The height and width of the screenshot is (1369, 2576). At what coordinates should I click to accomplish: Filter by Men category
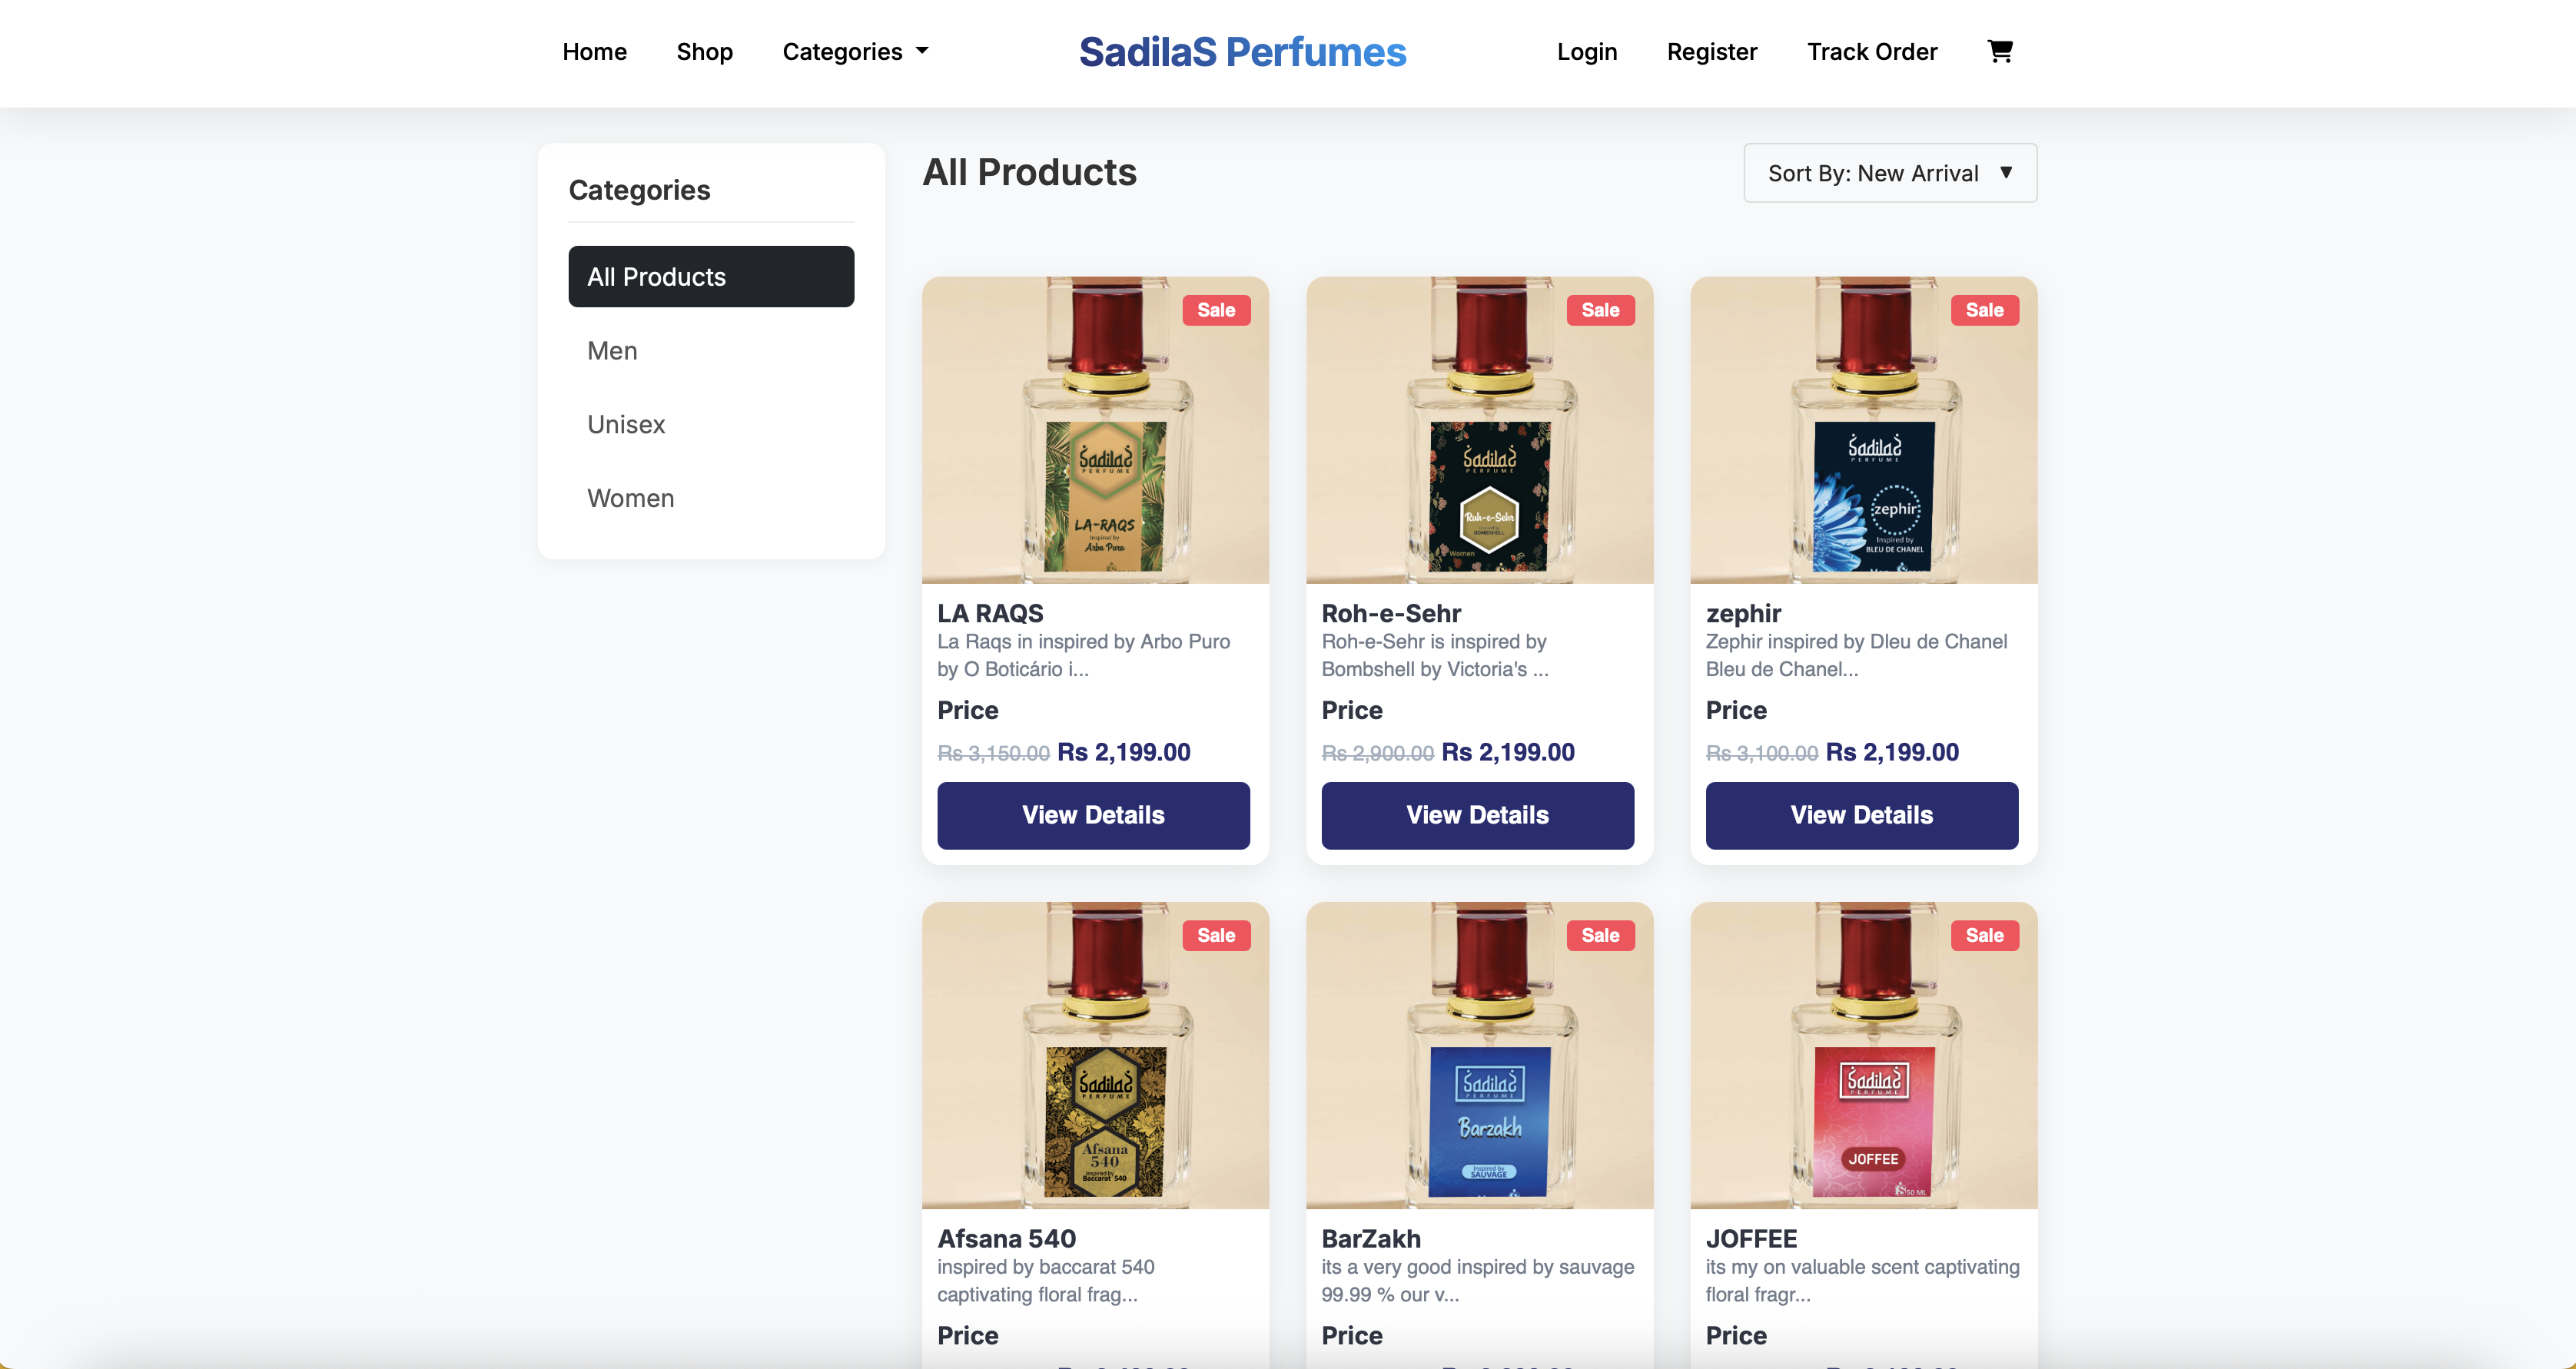pos(612,351)
